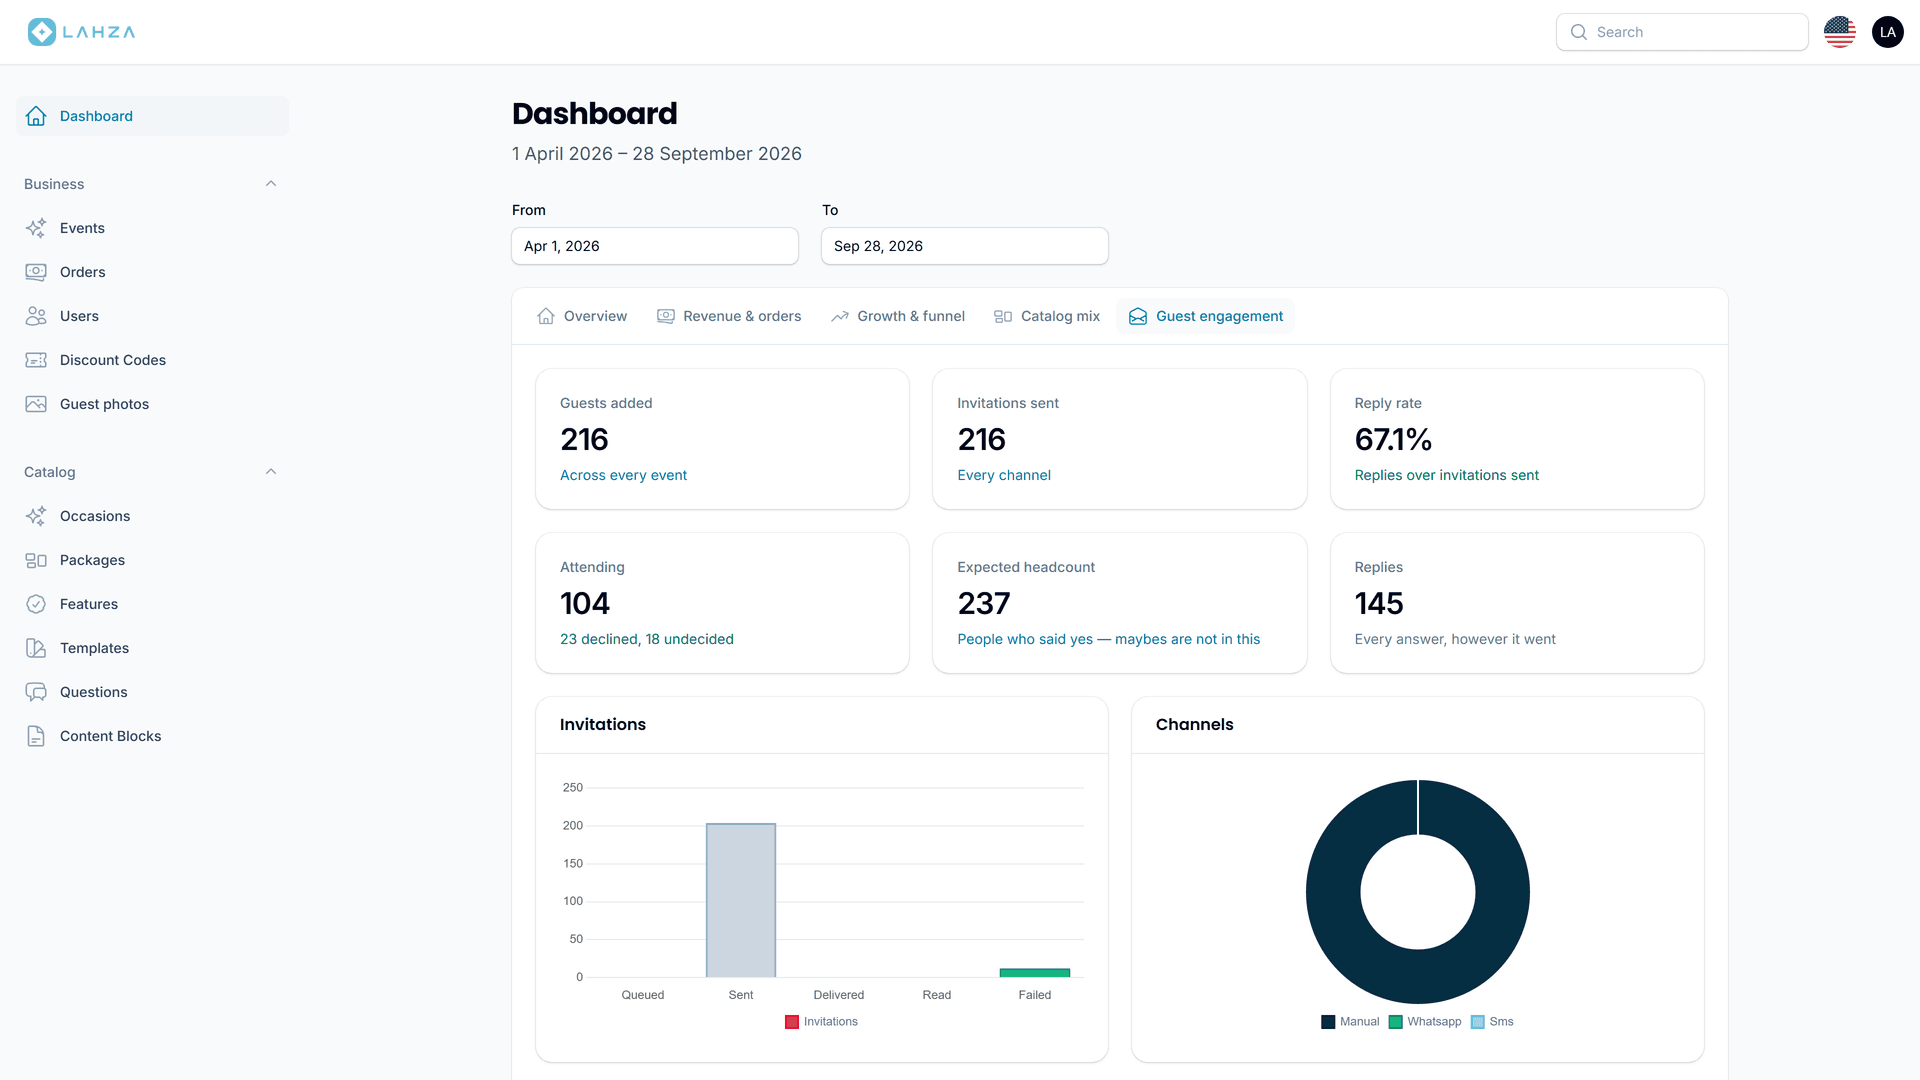
Task: Open the Packages page
Action: pyautogui.click(x=153, y=560)
